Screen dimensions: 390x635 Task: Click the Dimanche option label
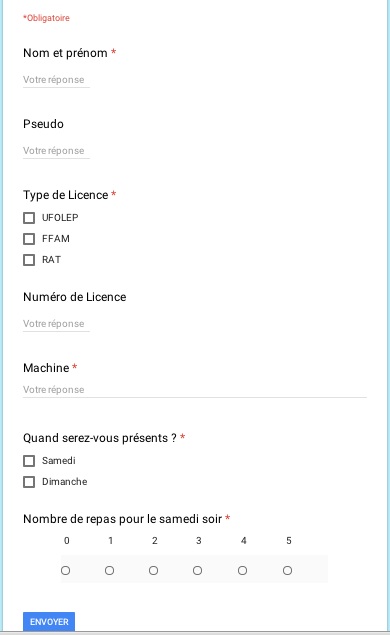(64, 482)
